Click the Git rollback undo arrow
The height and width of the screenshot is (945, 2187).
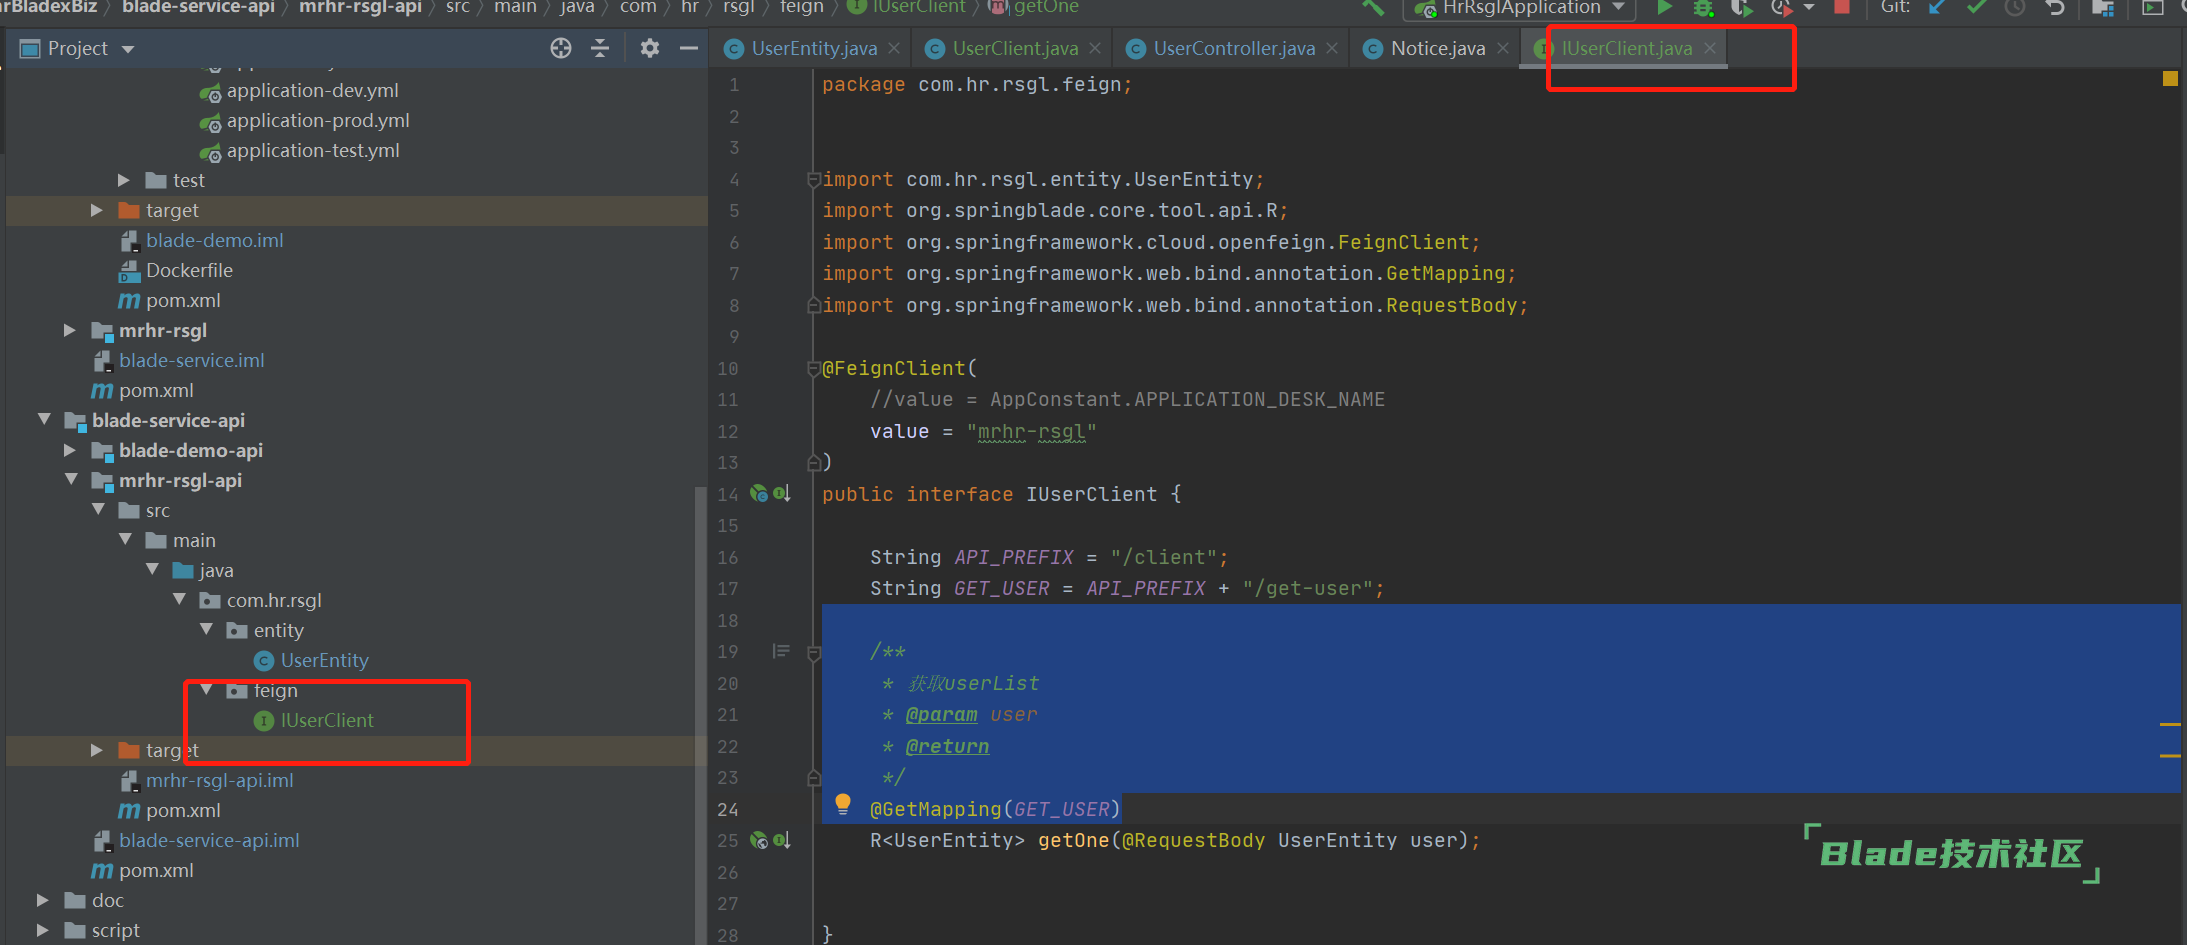pyautogui.click(x=2055, y=7)
